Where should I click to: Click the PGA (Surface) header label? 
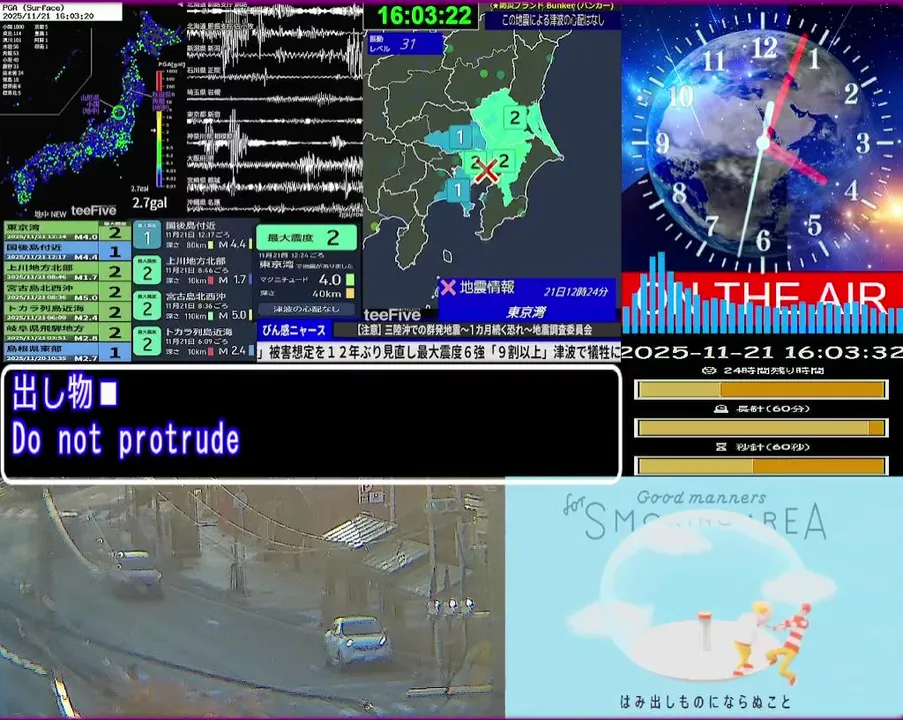tap(33, 8)
